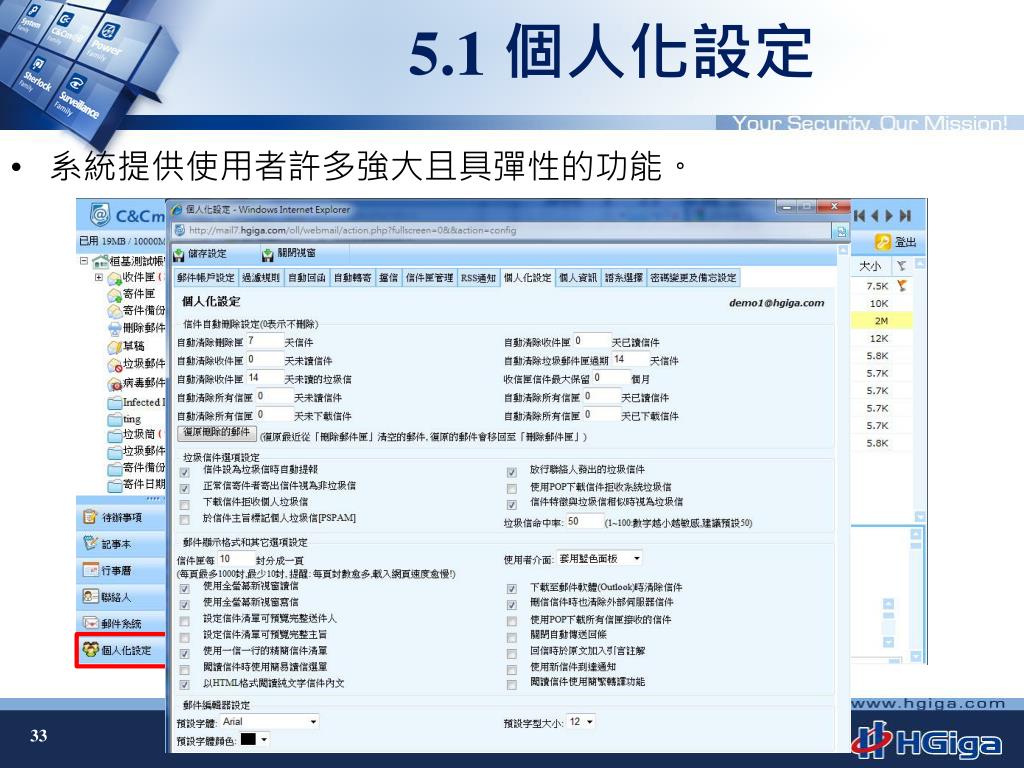Open 垃圾郵件 spam folder icon under 草稿
Image resolution: width=1024 pixels, height=768 pixels.
pyautogui.click(x=114, y=364)
